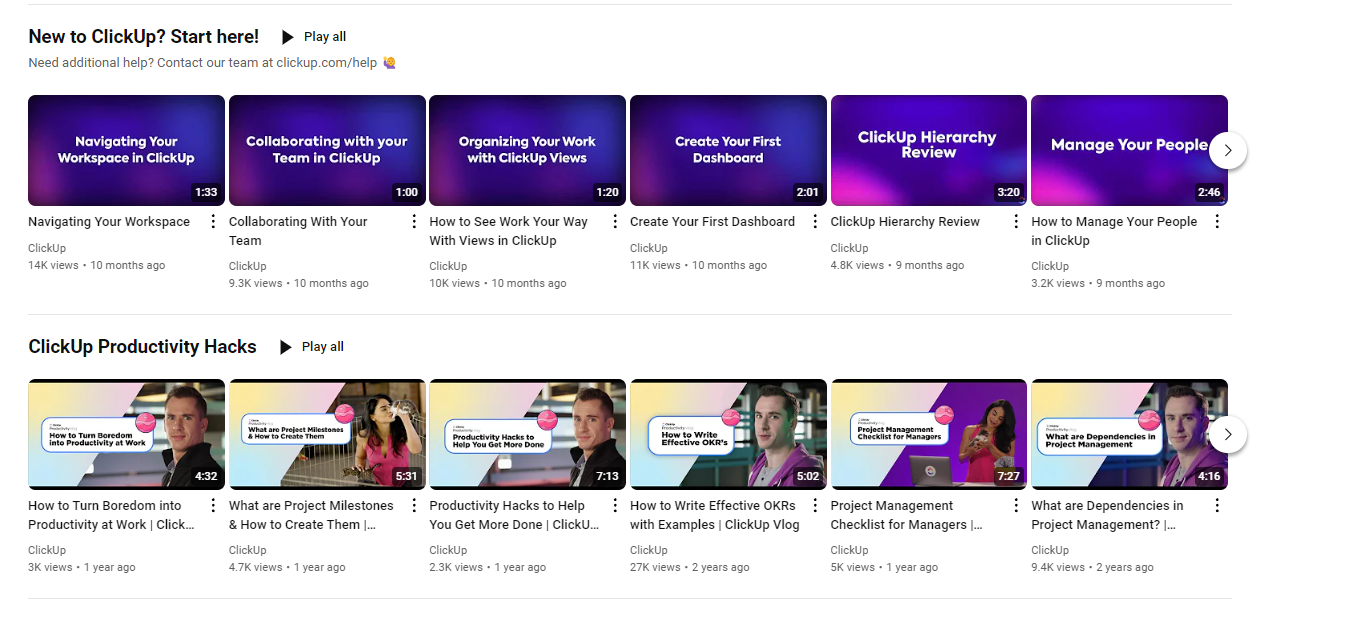Click the 3:20 duration badge
Image resolution: width=1363 pixels, height=617 pixels.
1008,193
